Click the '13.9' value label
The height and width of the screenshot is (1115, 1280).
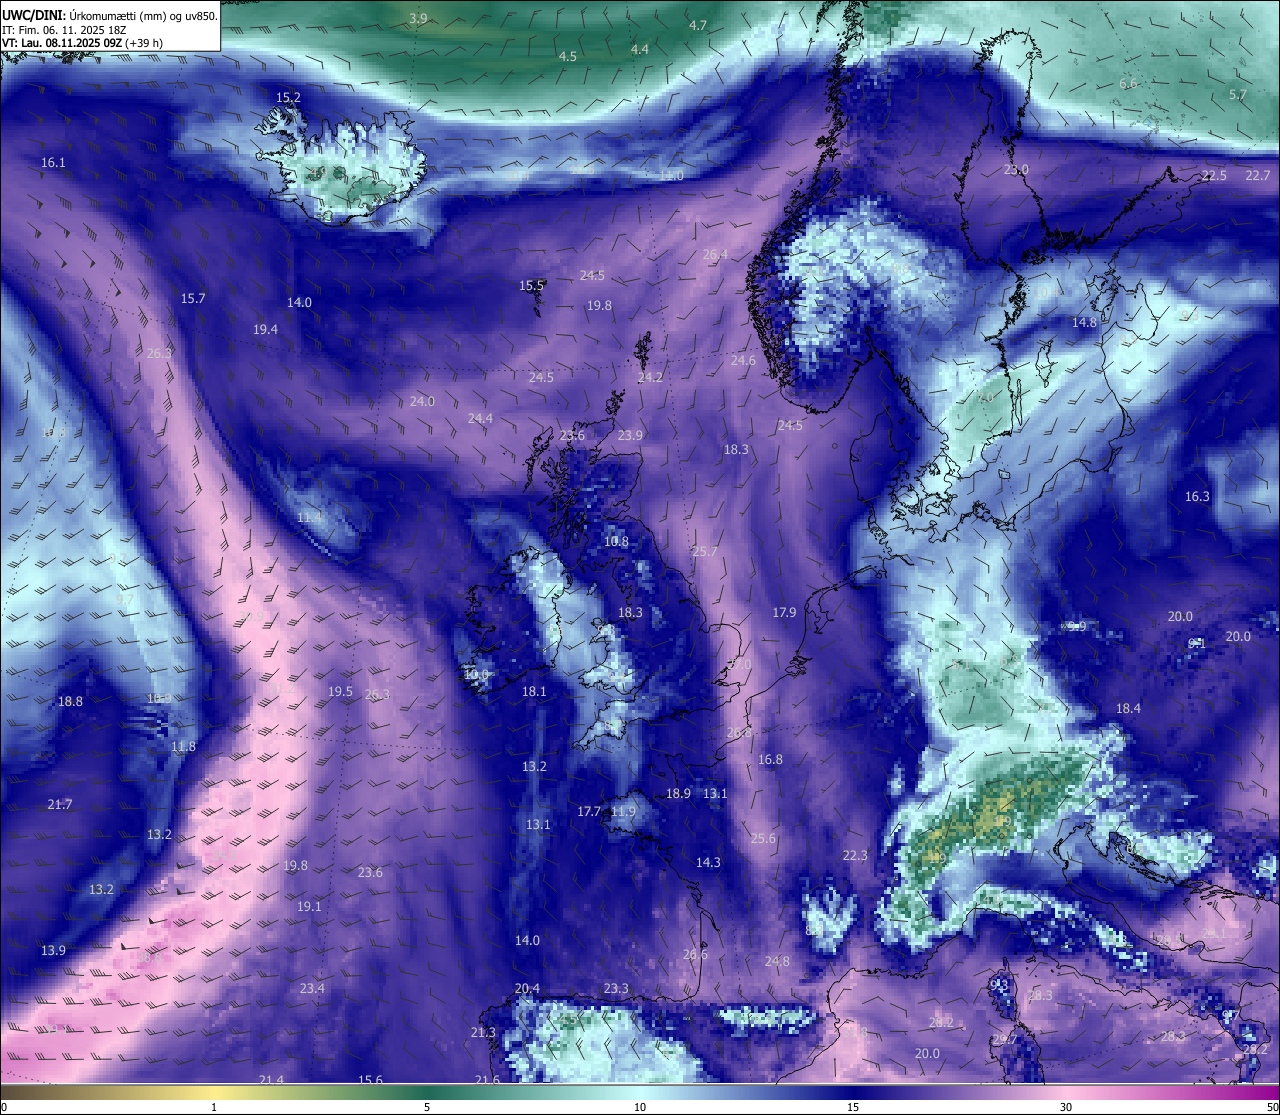click(x=53, y=950)
